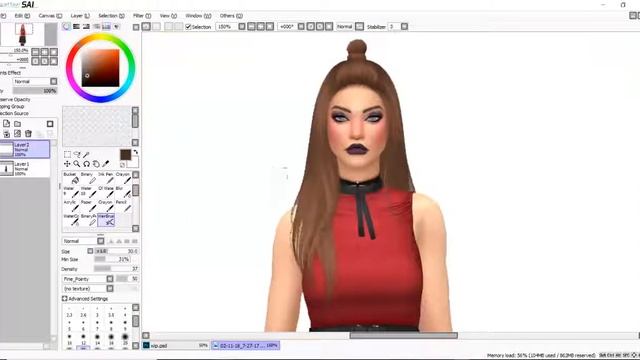The image size is (640, 360).
Task: Select the Layer 1 row
Action: pos(25,168)
